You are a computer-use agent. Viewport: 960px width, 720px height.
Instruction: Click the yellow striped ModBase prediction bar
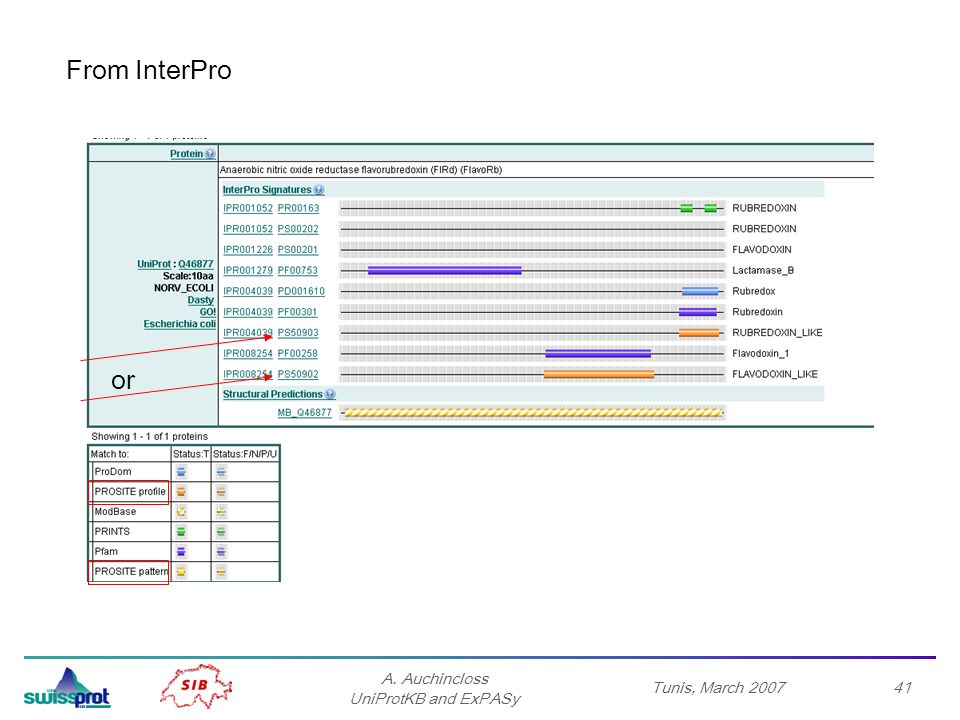pos(532,413)
